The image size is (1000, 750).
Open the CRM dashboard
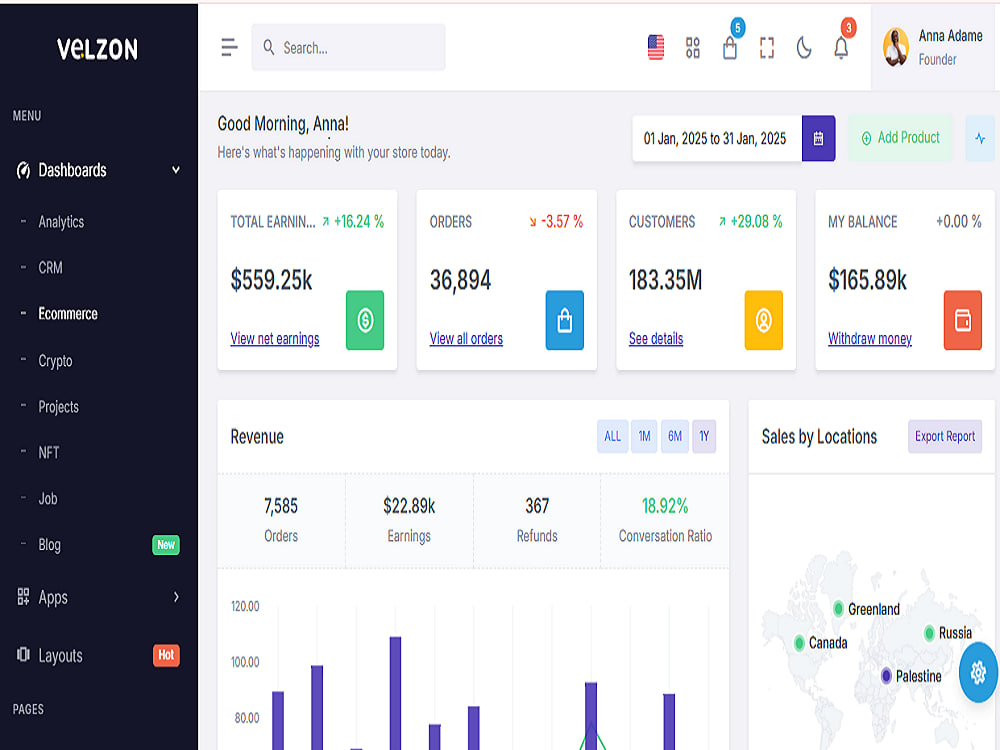tap(50, 268)
